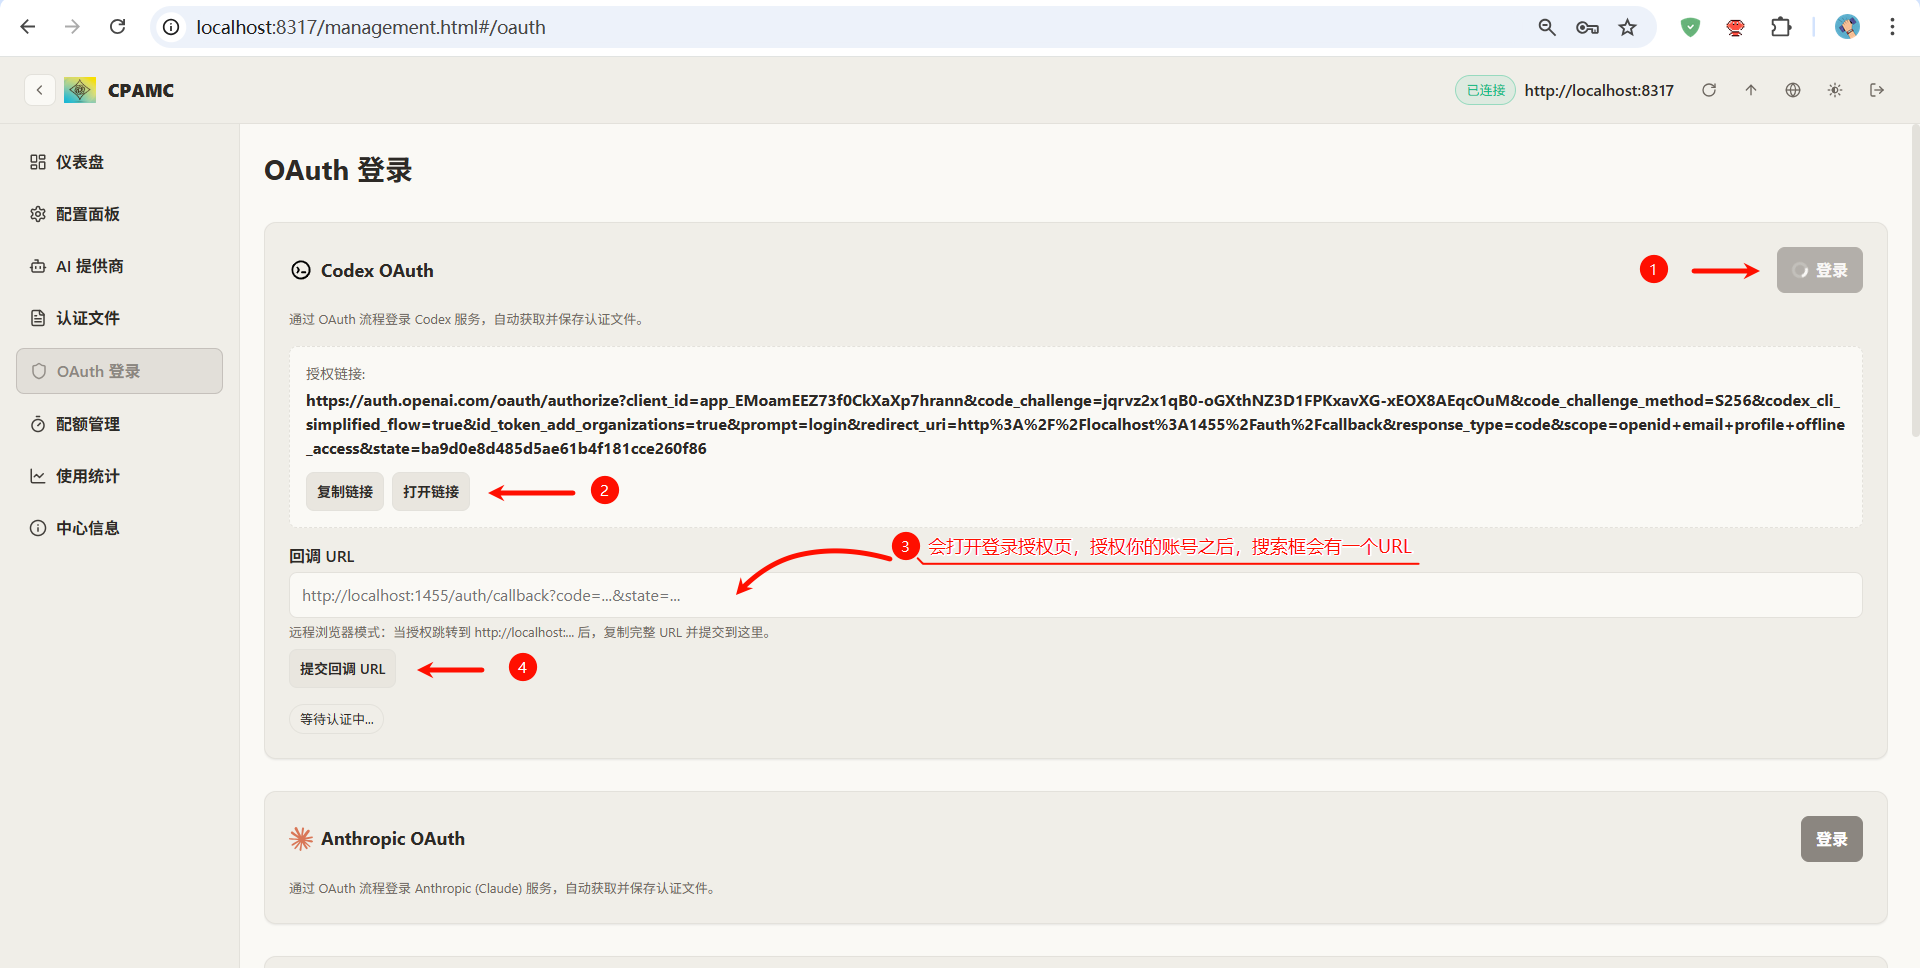Reload the page in browser toolbar
This screenshot has height=968, width=1920.
[118, 27]
